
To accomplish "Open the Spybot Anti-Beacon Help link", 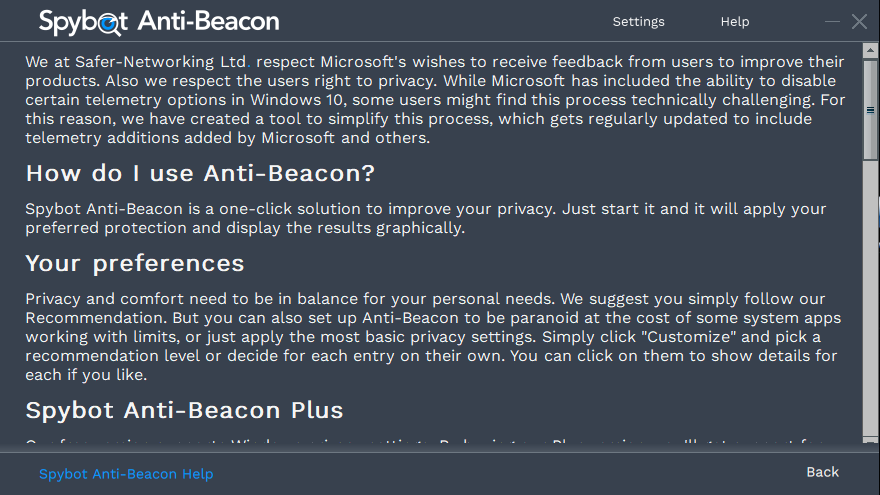I will point(126,474).
